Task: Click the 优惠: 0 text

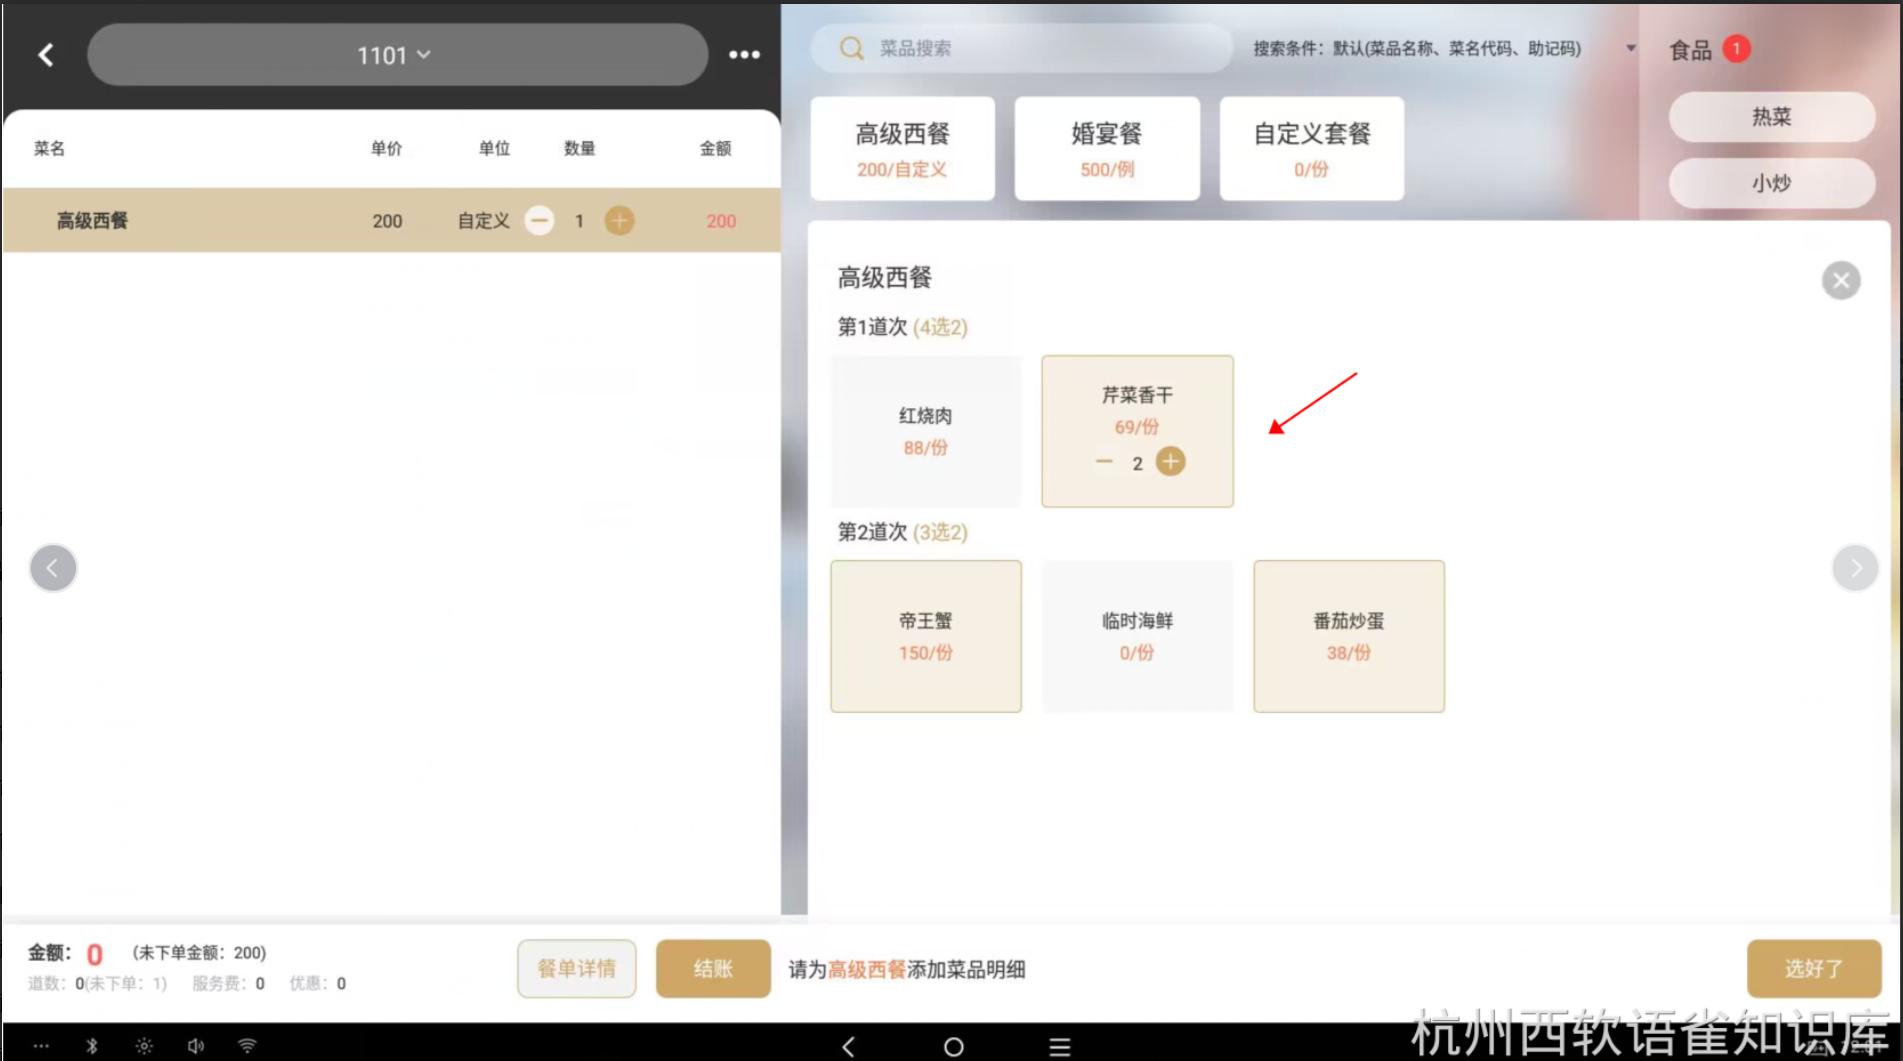Action: click(317, 983)
